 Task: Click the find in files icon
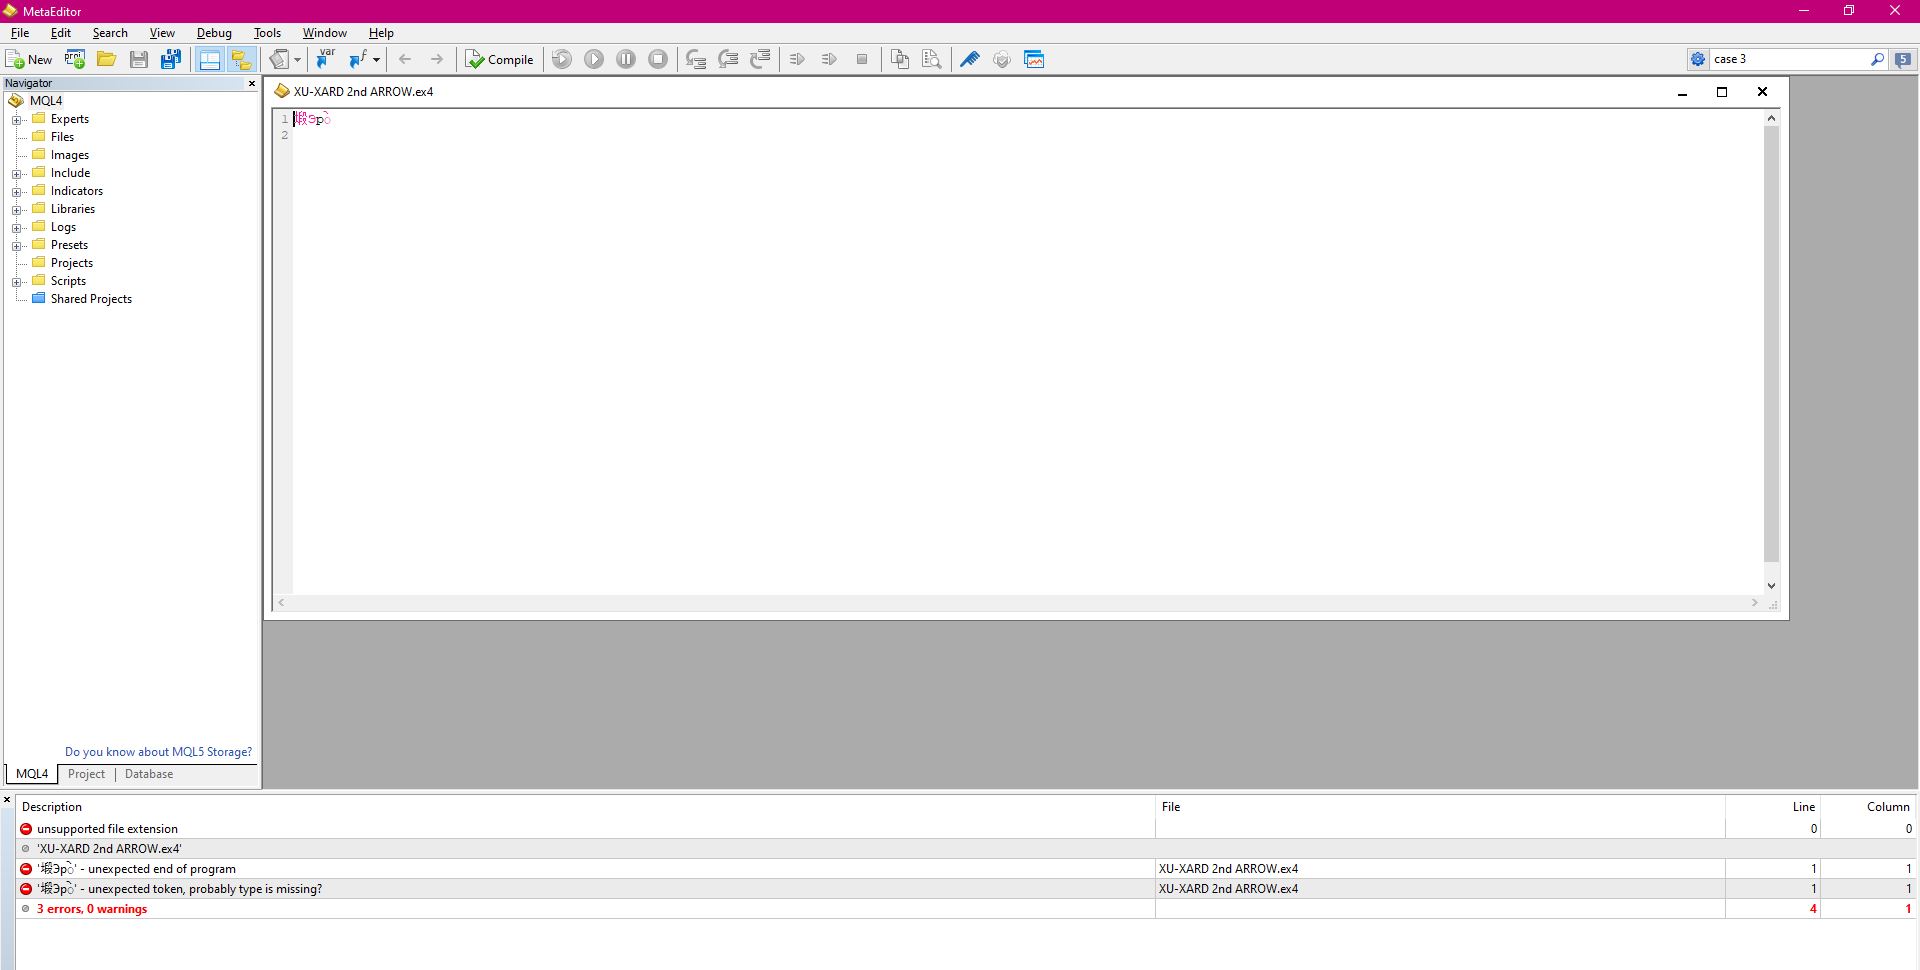point(932,60)
